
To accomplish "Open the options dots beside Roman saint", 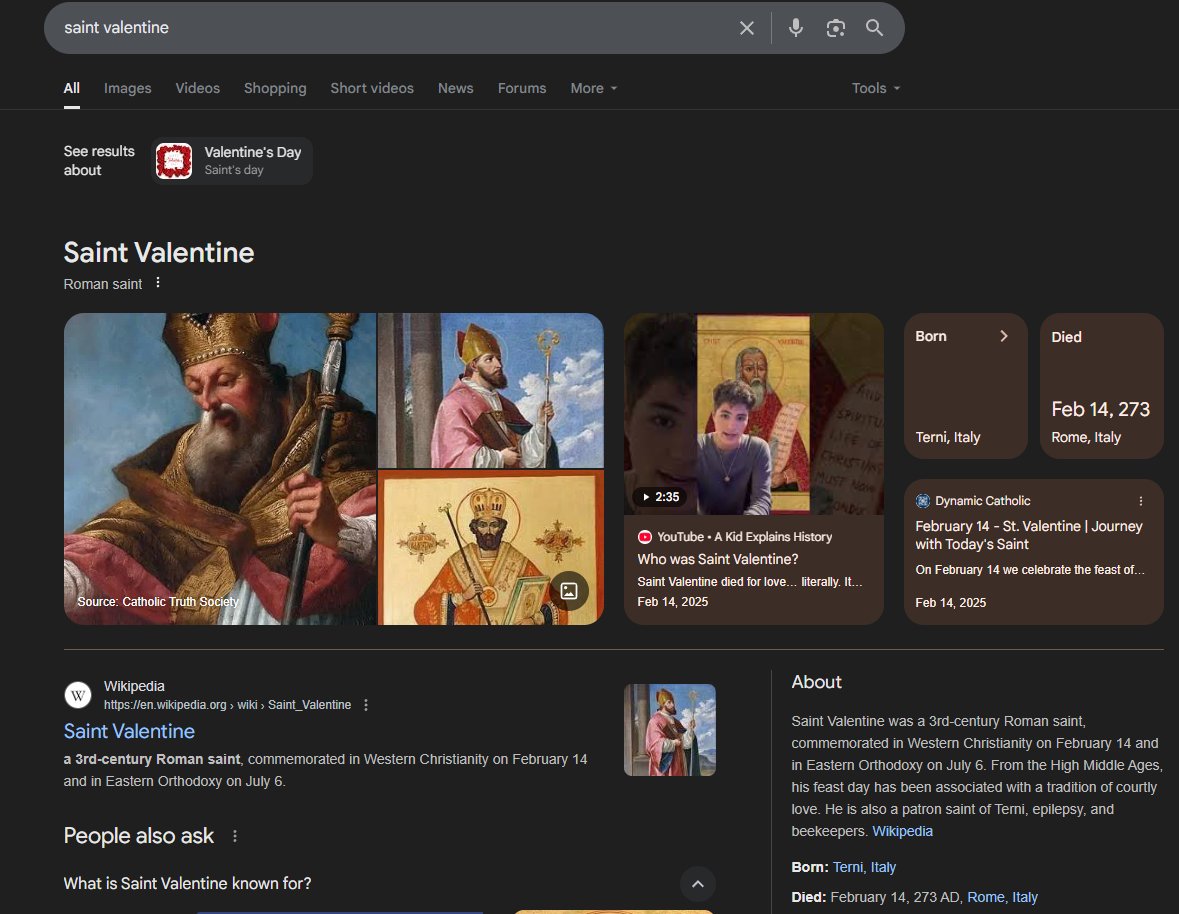I will click(158, 283).
